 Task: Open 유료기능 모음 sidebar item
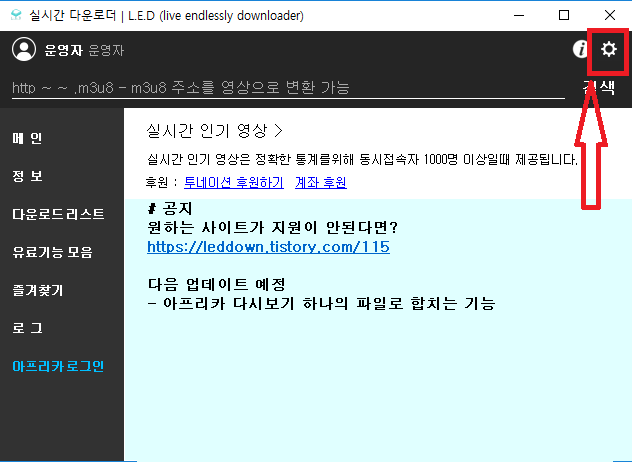click(52, 252)
